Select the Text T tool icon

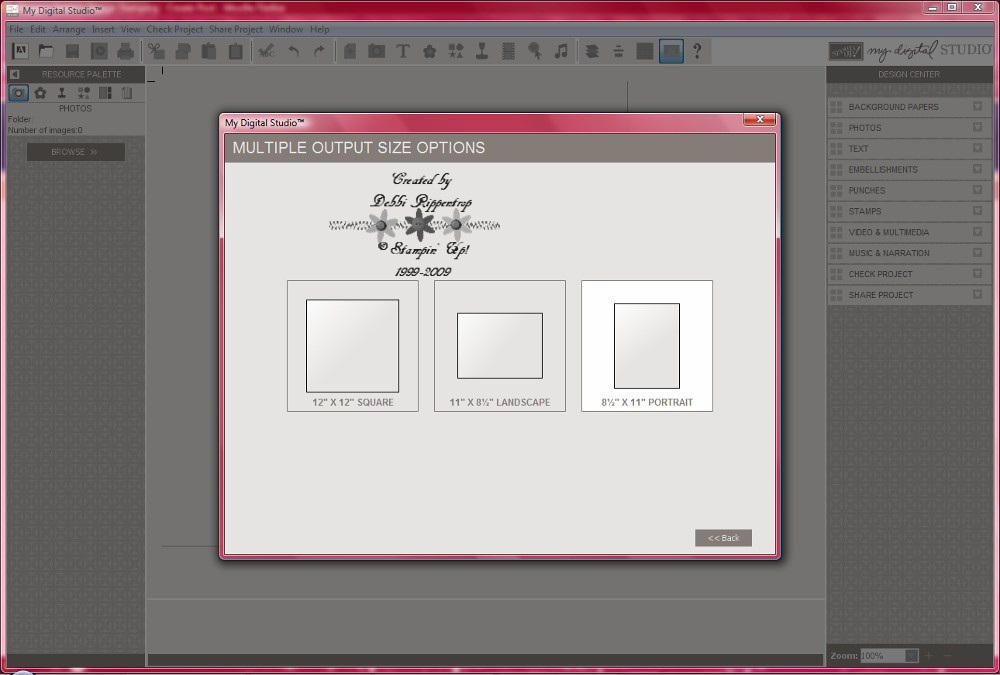tap(402, 51)
